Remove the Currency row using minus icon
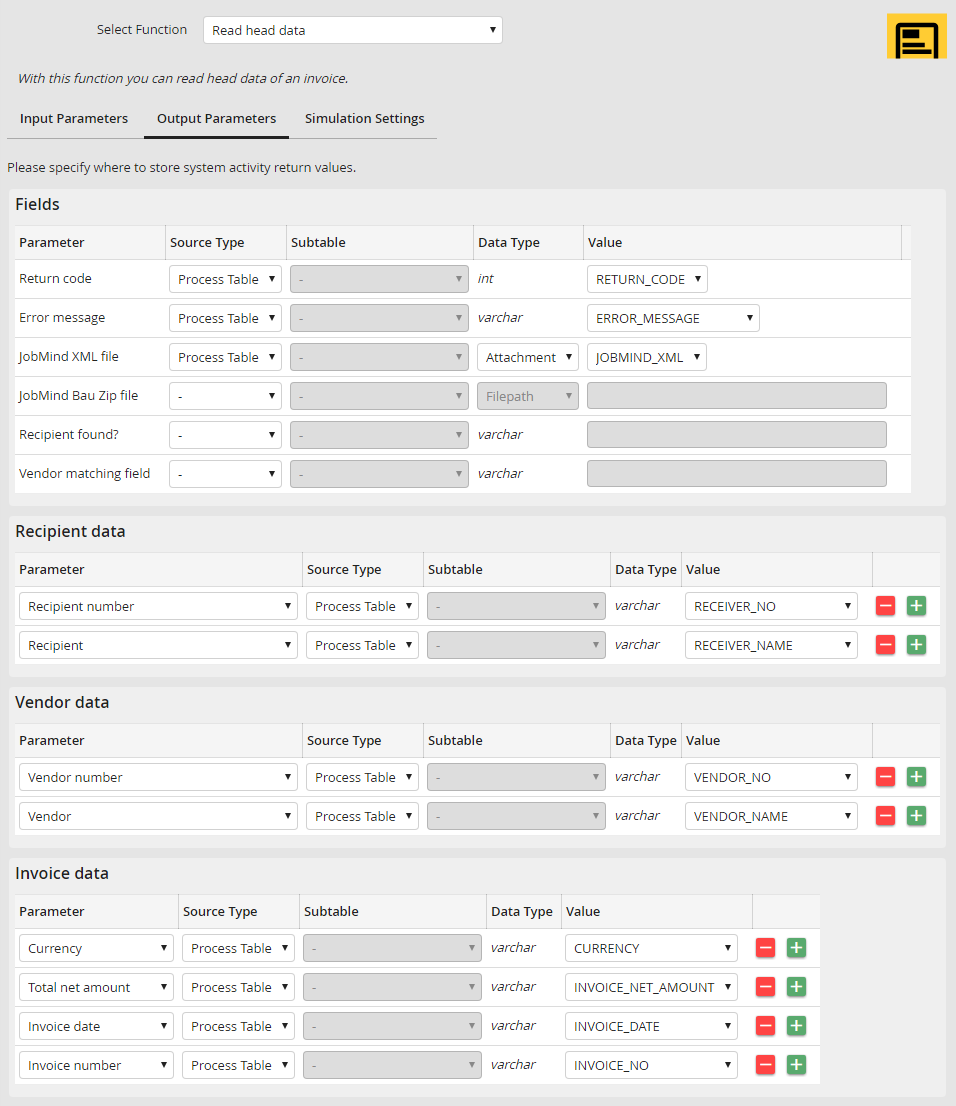Screen dimensions: 956x1106 pyautogui.click(x=766, y=948)
